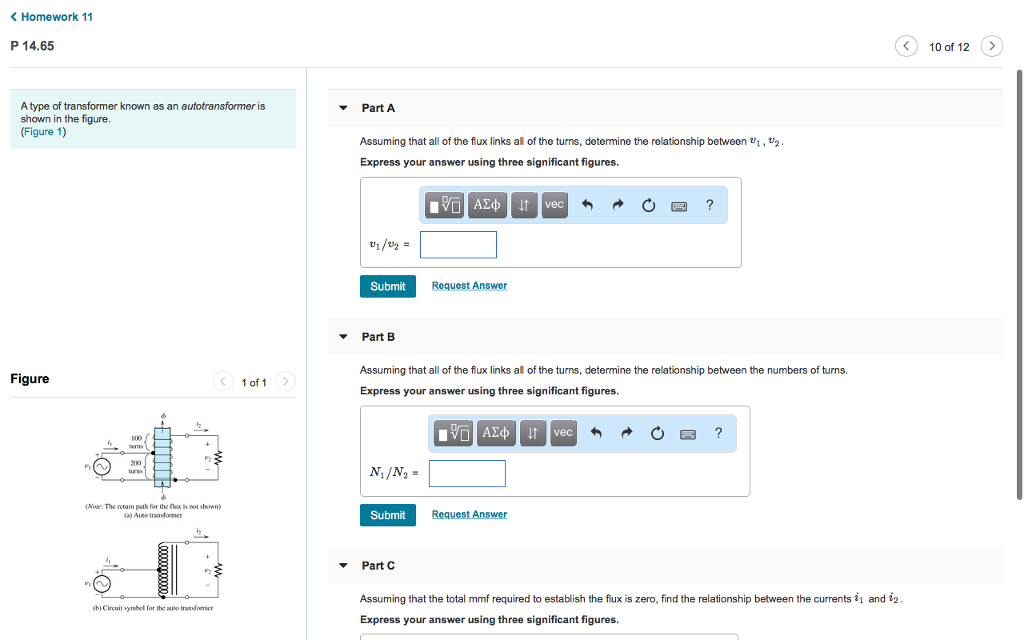This screenshot has height=640, width=1024.
Task: Submit the Part A answer
Action: click(387, 286)
